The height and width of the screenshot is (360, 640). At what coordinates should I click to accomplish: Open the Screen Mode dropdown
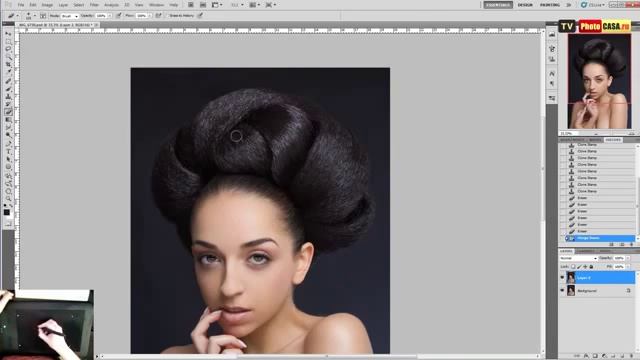pyautogui.click(x=271, y=5)
